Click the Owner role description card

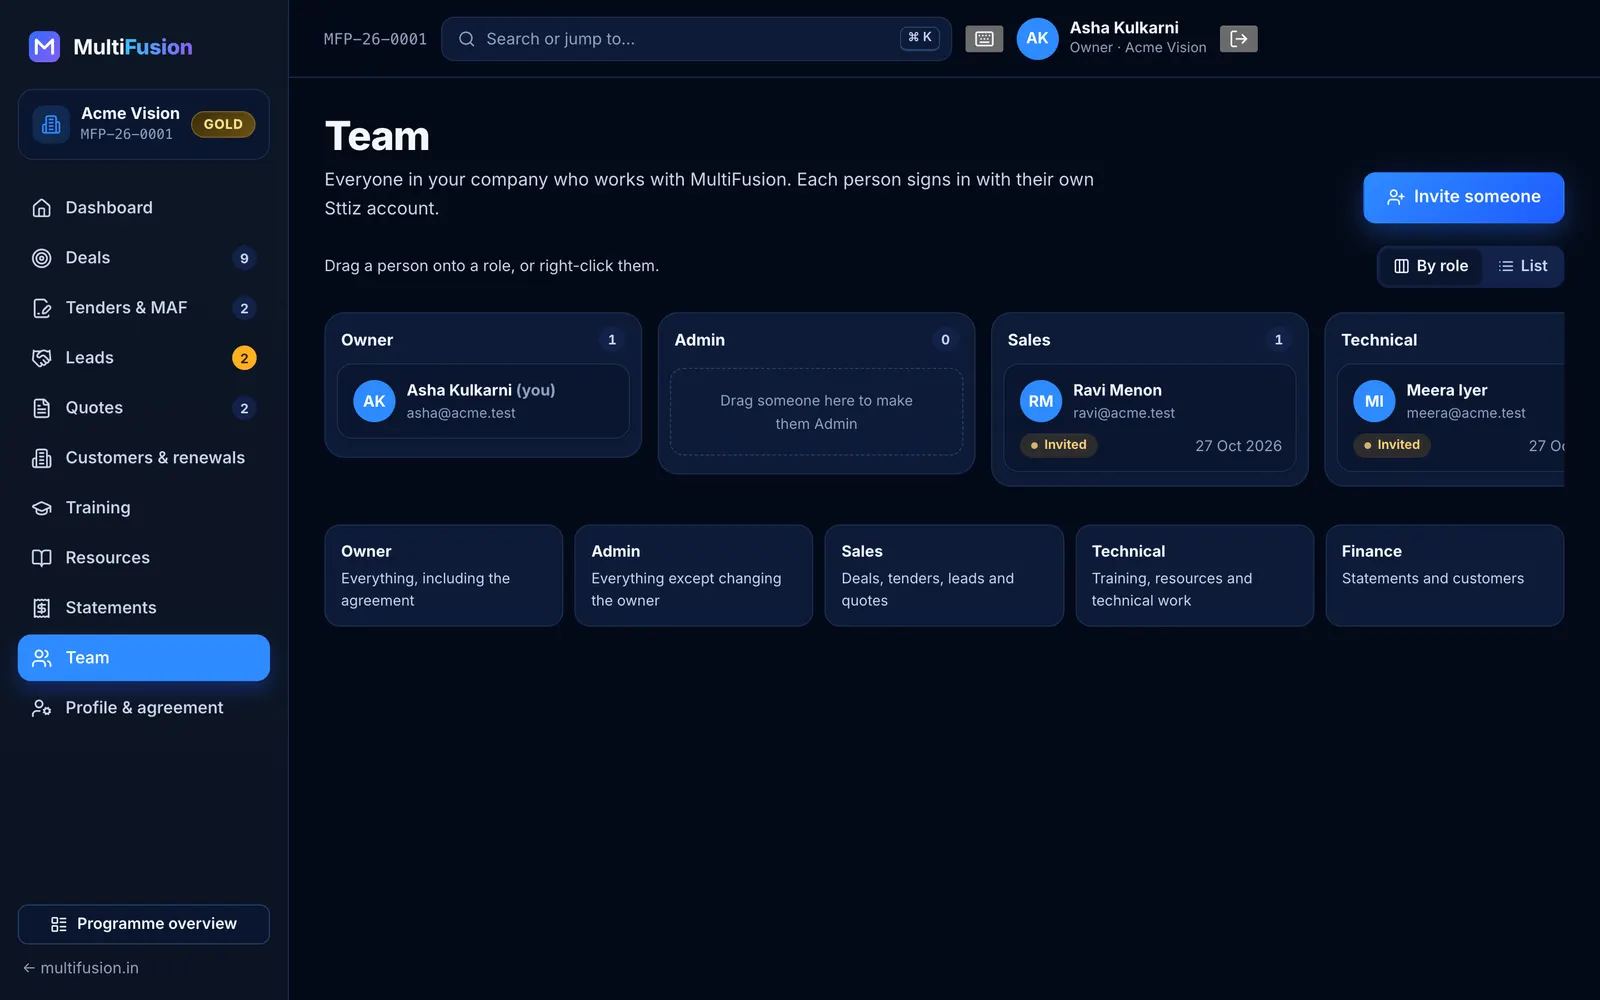coord(444,576)
